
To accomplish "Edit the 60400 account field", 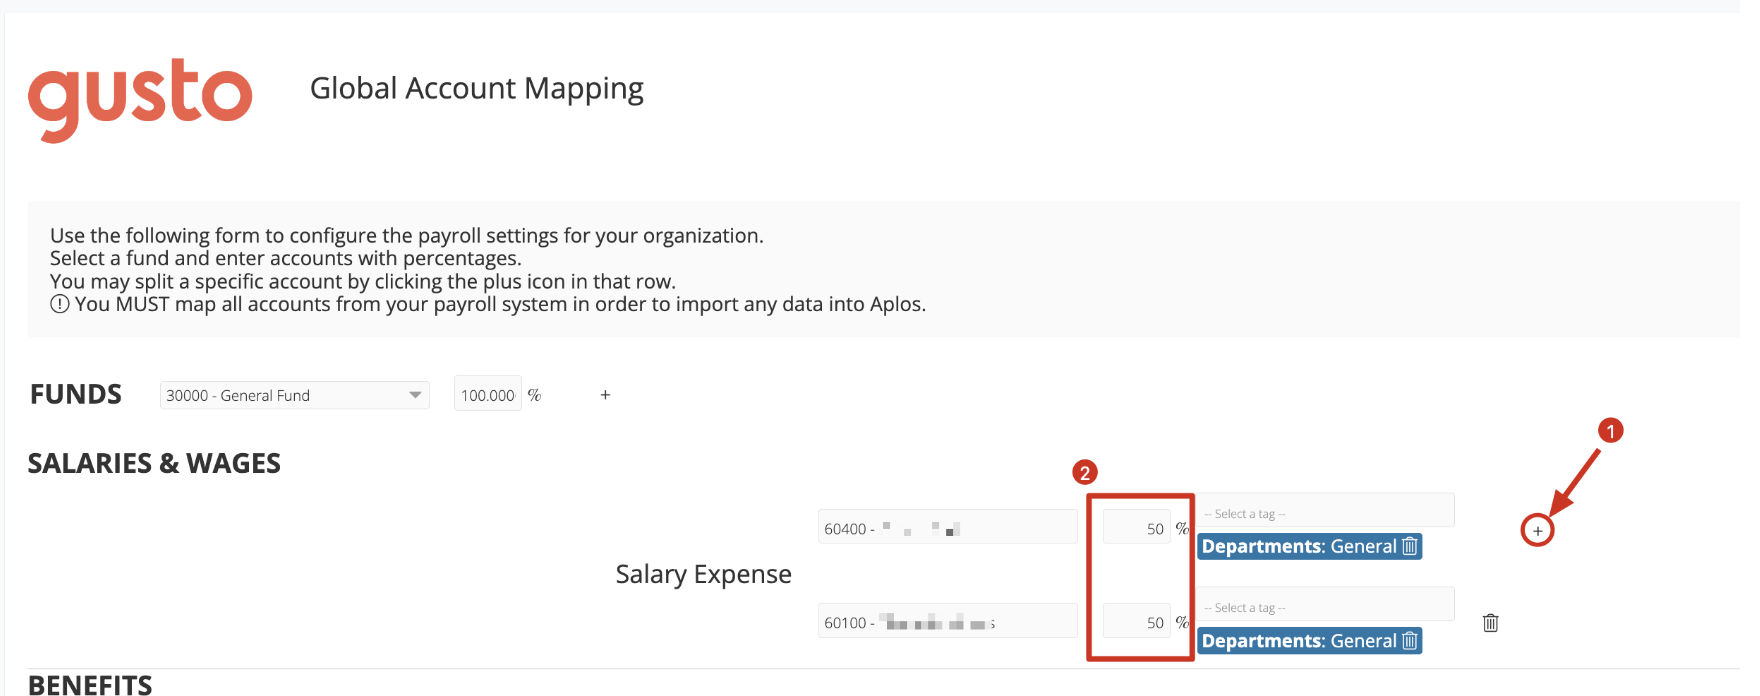I will click(948, 528).
